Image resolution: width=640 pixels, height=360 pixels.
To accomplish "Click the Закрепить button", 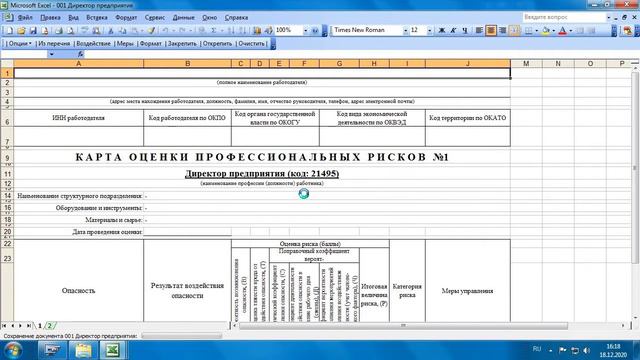I will coord(182,44).
